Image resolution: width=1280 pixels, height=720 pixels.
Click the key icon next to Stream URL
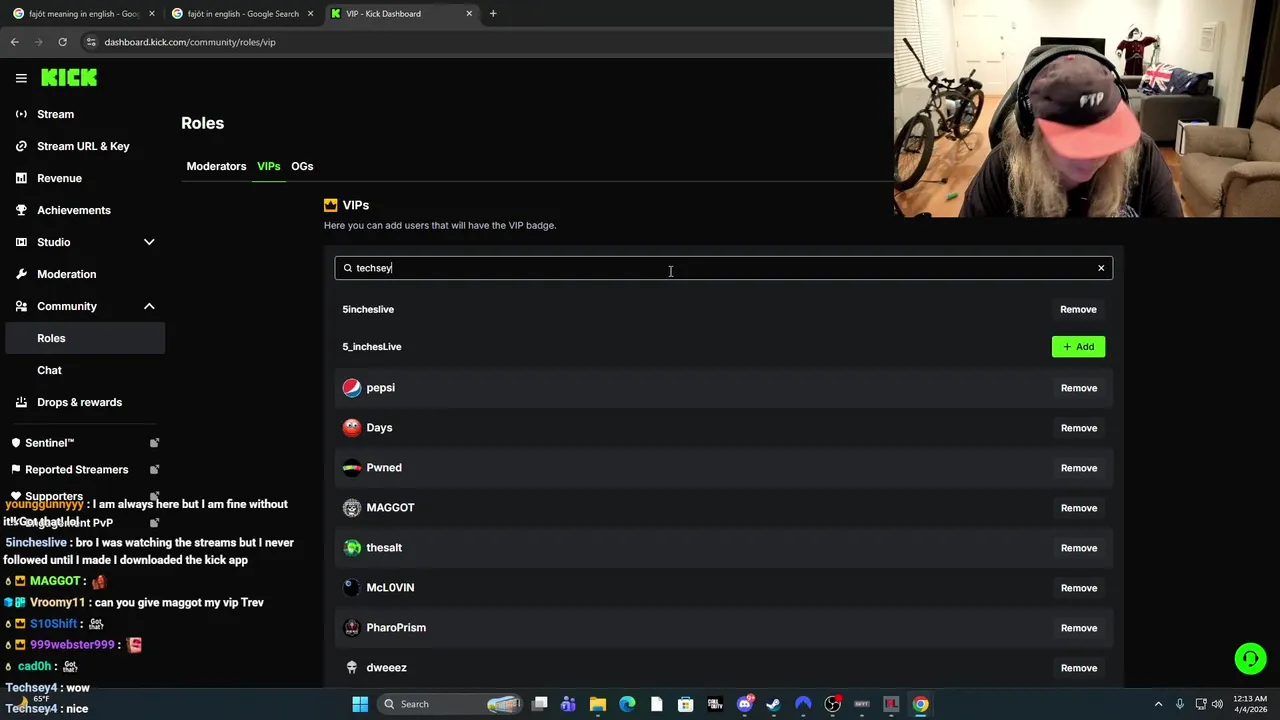(21, 146)
